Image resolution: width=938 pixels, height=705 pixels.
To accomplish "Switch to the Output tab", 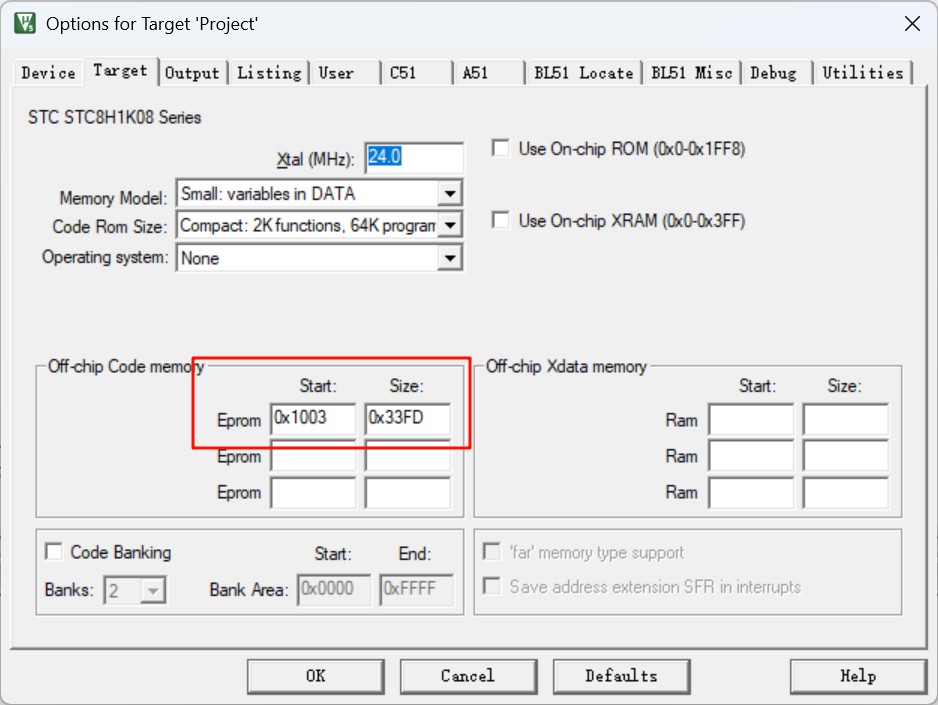I will coord(192,73).
